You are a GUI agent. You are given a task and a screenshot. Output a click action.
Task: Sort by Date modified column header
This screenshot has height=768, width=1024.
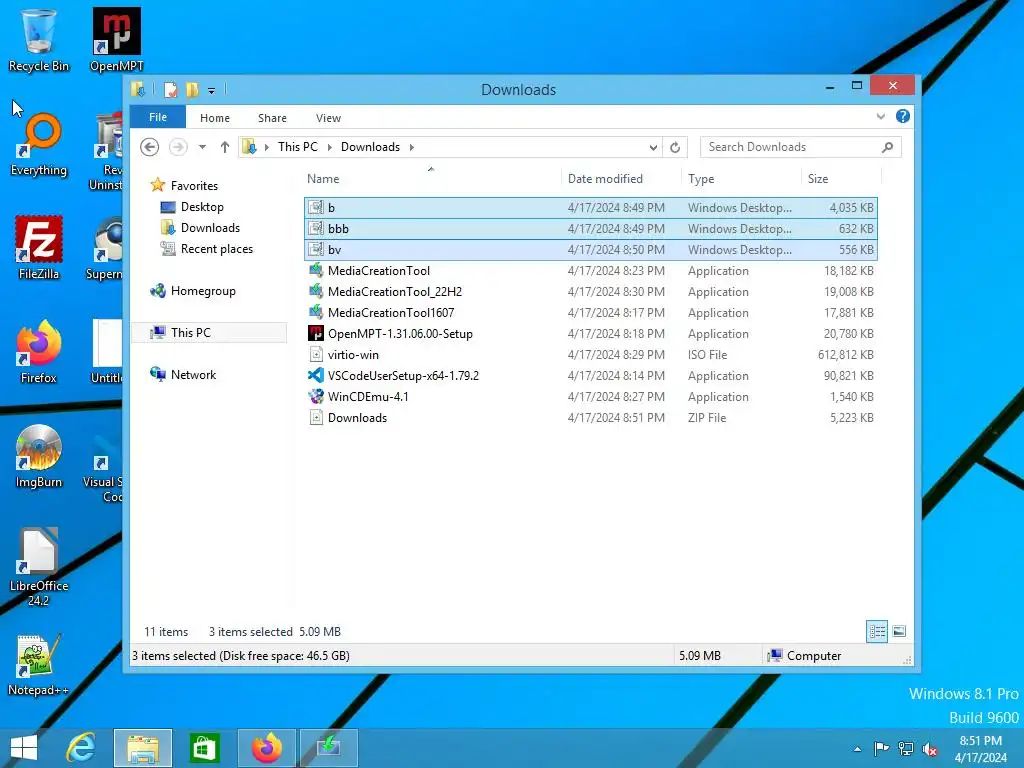click(605, 179)
